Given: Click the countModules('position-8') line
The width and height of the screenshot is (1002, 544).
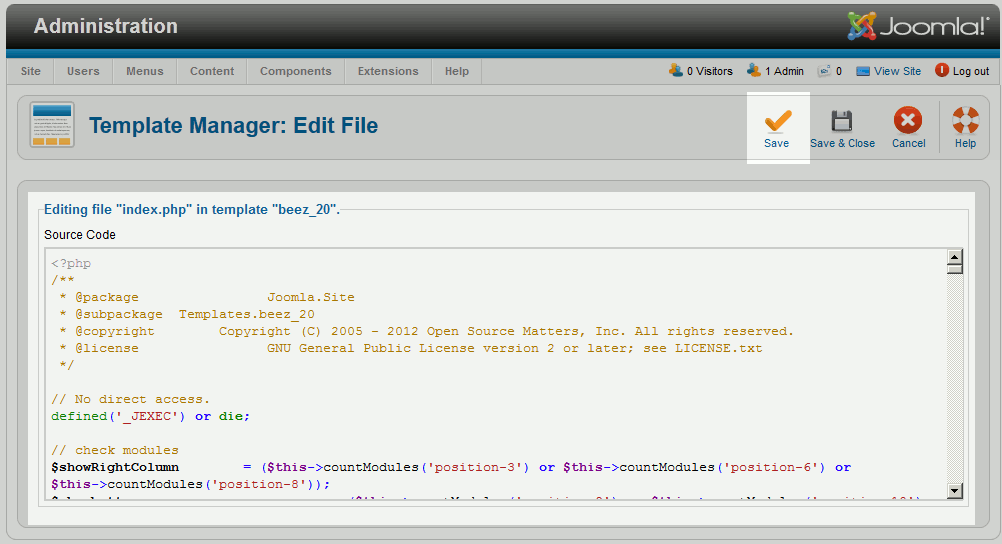Looking at the screenshot, I should (x=191, y=484).
